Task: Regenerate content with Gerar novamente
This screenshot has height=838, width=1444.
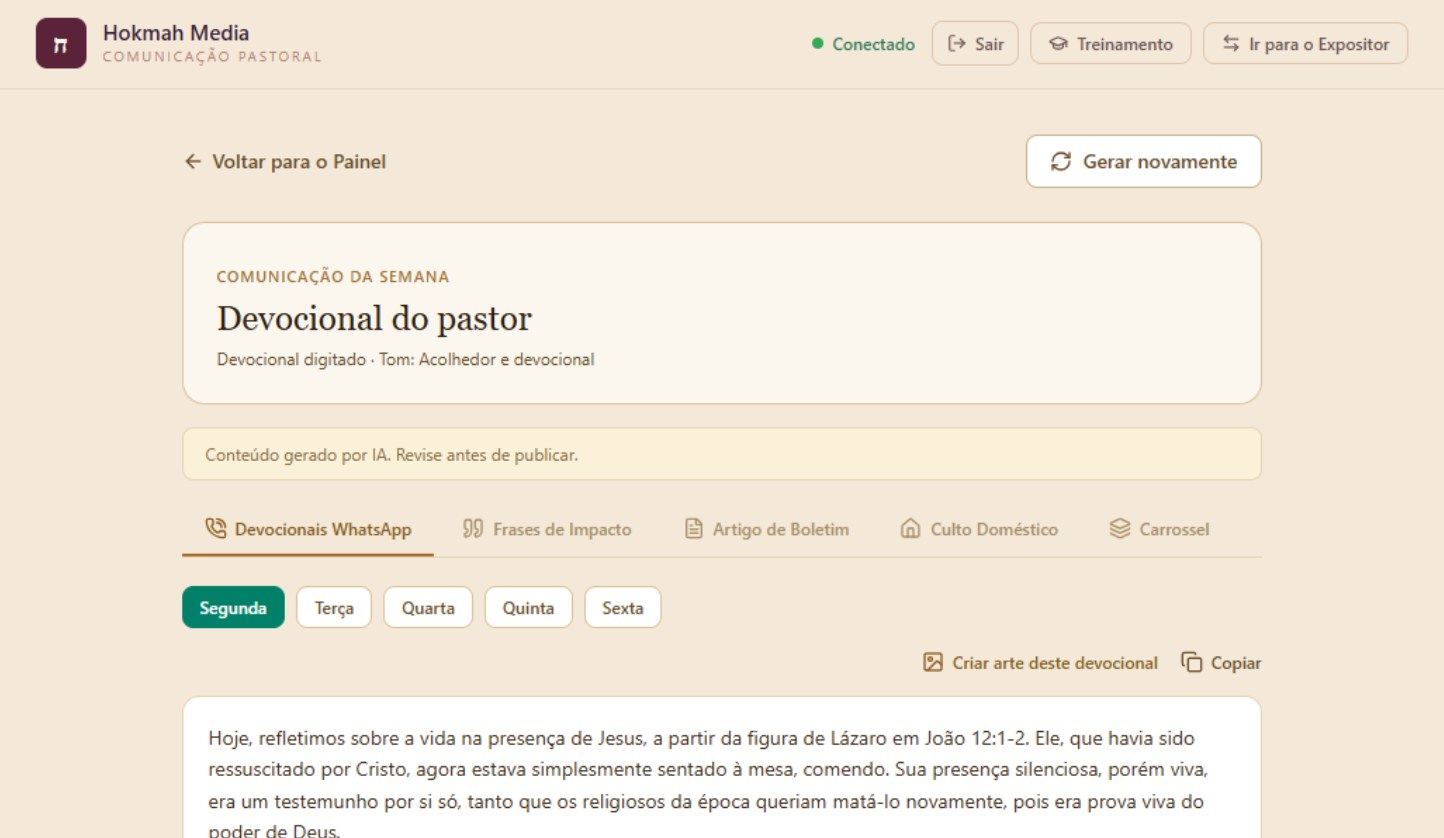Action: click(x=1144, y=161)
